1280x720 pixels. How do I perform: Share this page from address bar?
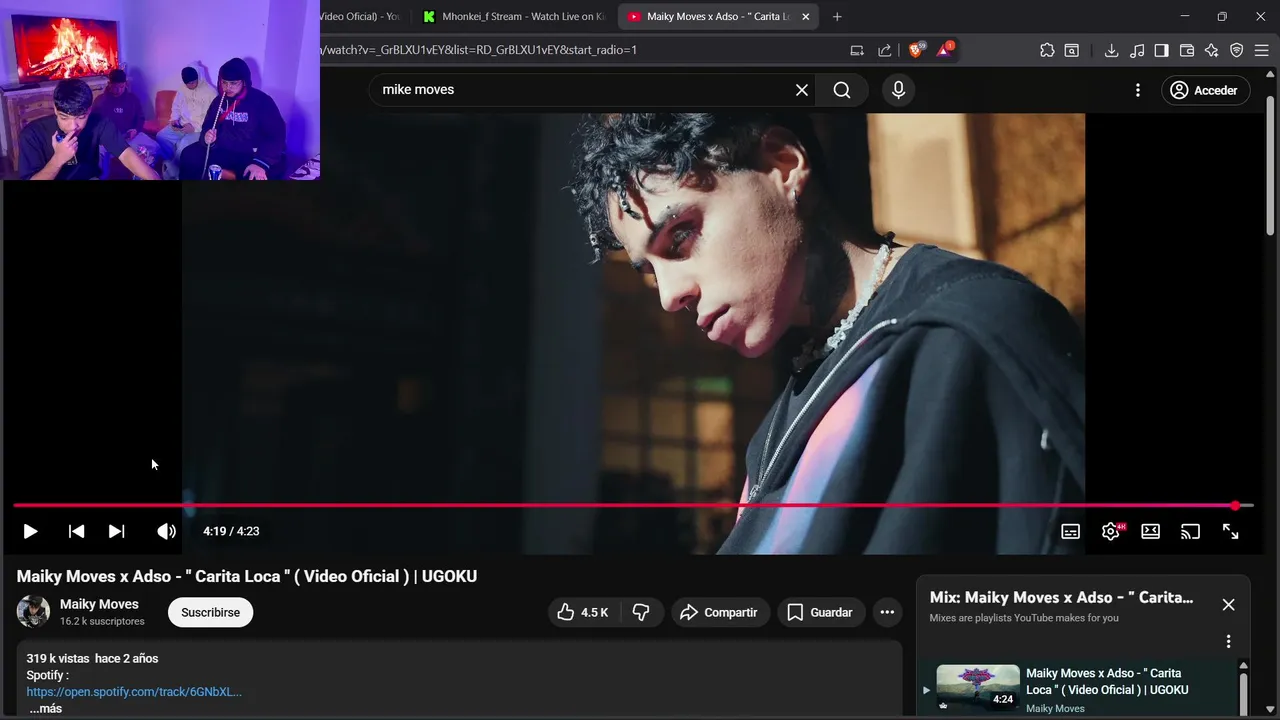(885, 50)
